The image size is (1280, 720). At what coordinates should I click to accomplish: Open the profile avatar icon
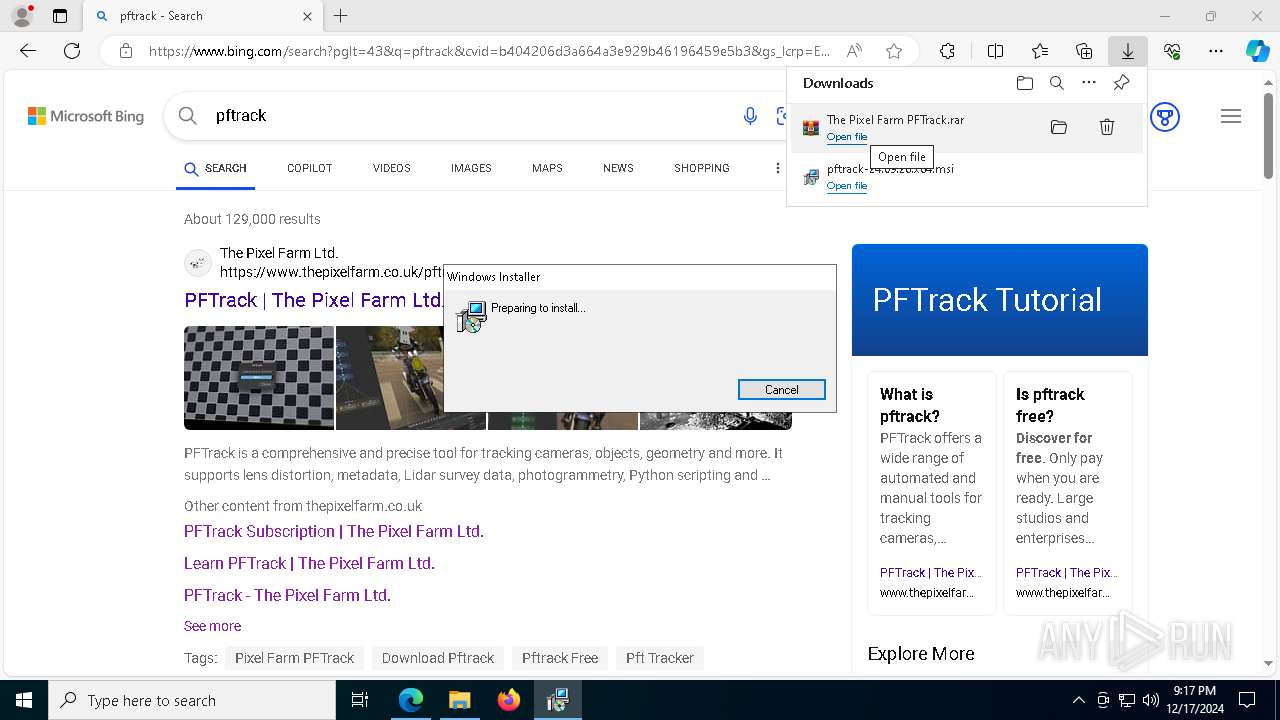[x=22, y=16]
